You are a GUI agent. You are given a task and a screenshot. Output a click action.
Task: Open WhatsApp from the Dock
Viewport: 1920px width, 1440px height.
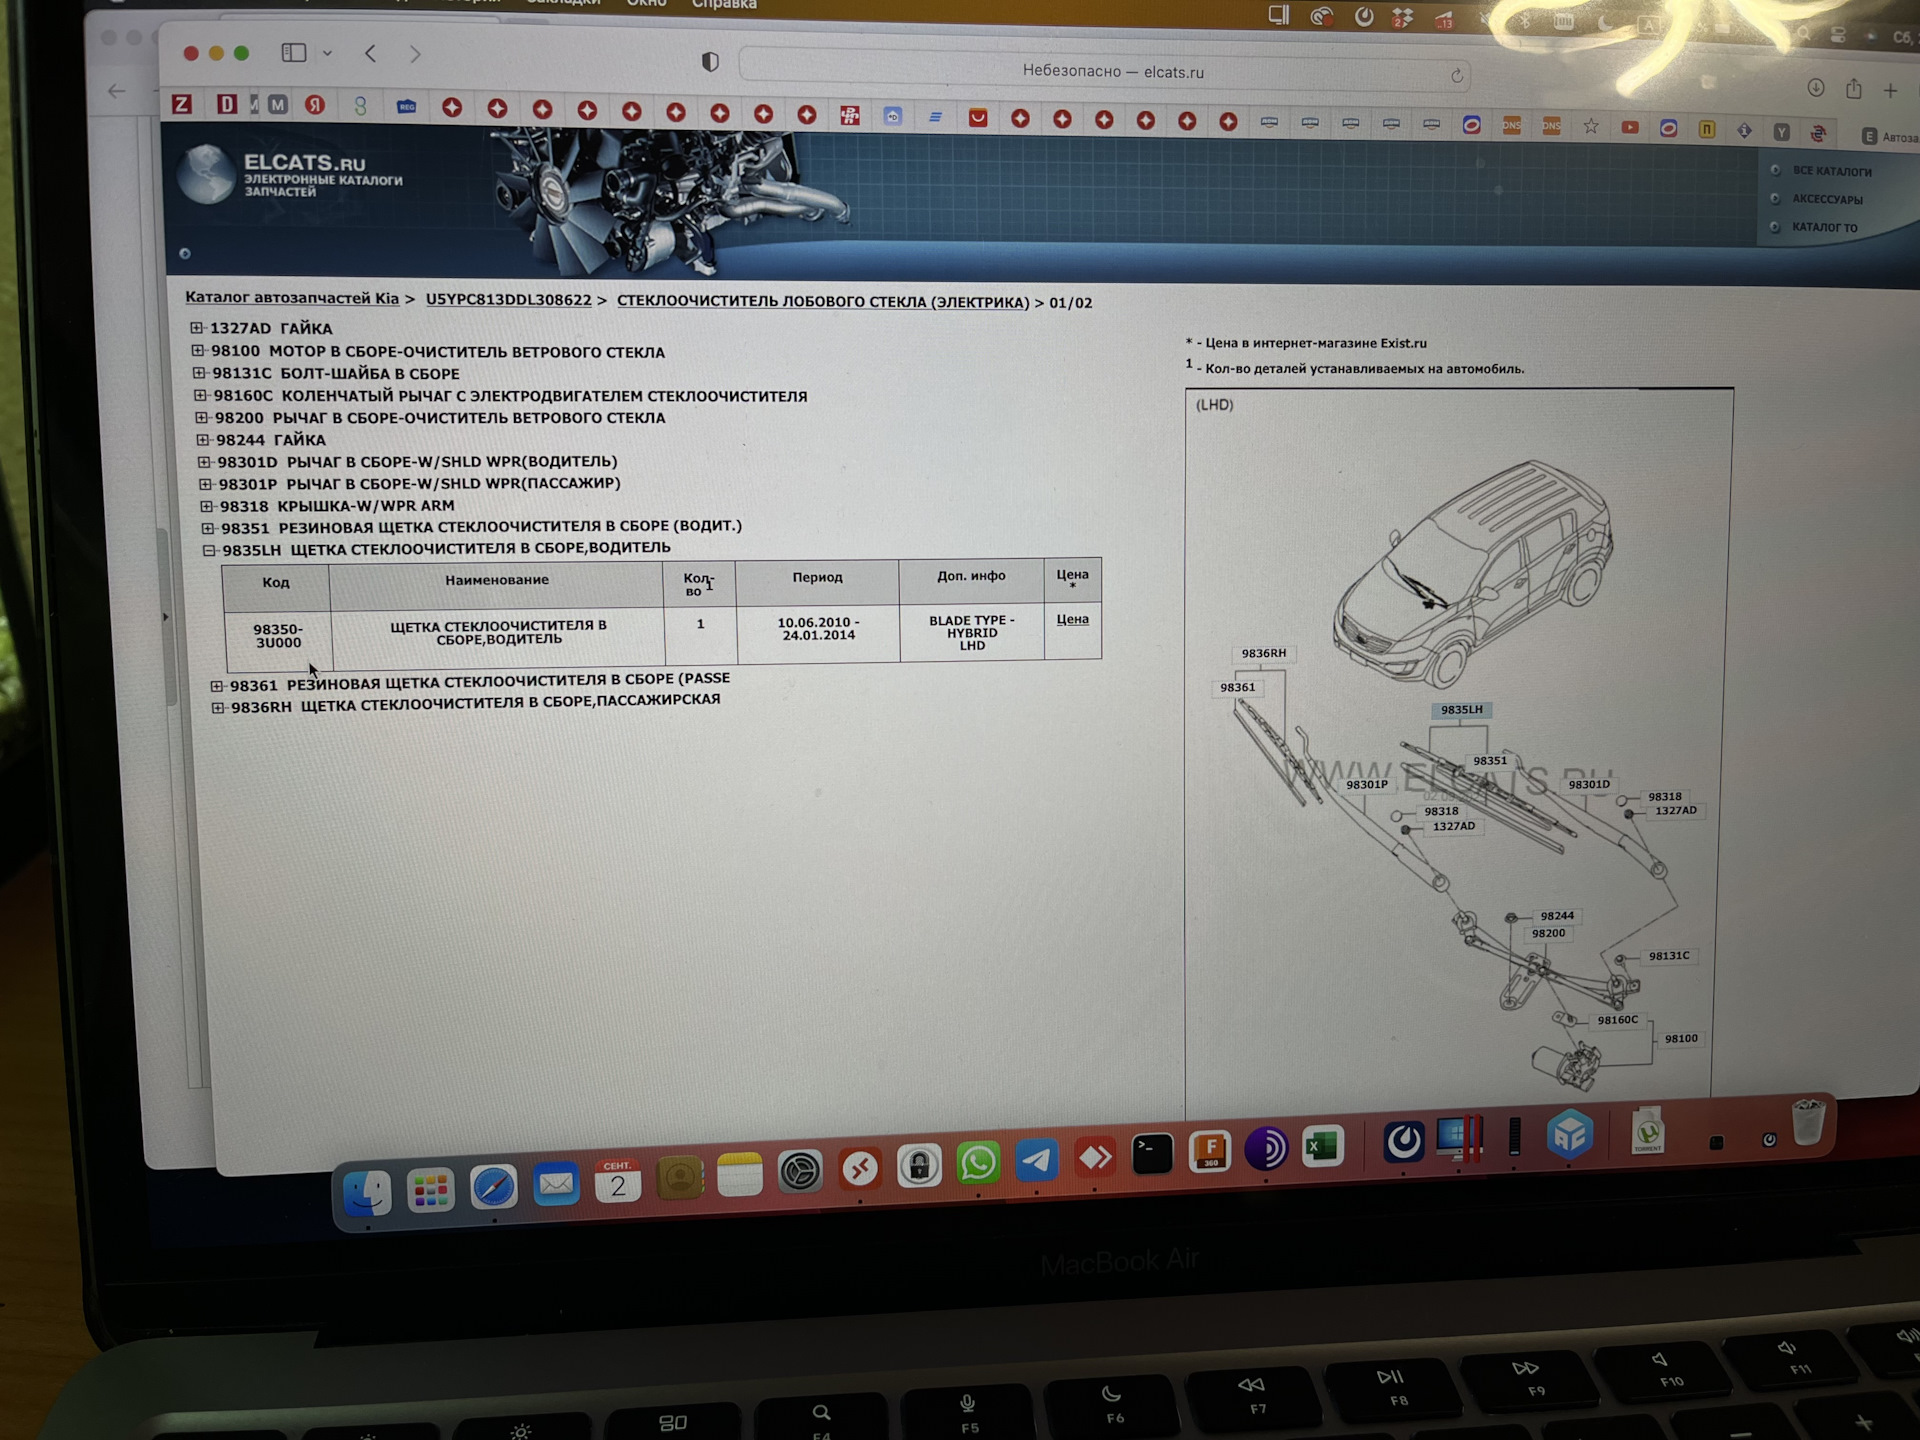(978, 1163)
